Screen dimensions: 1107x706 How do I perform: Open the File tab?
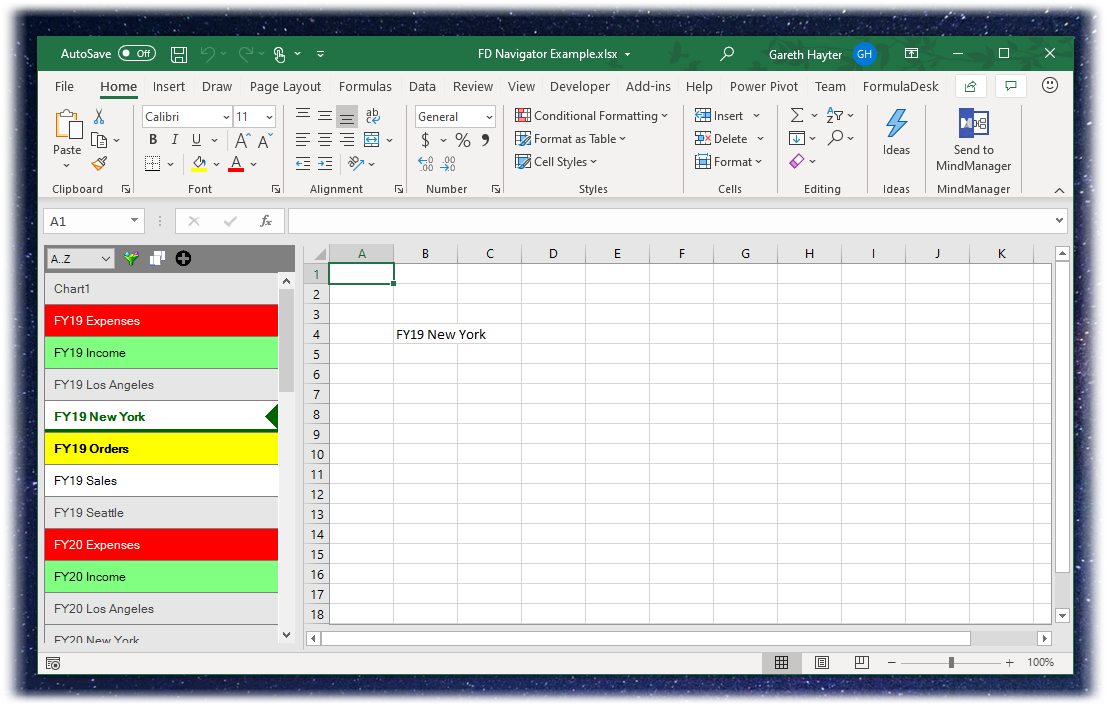64,86
